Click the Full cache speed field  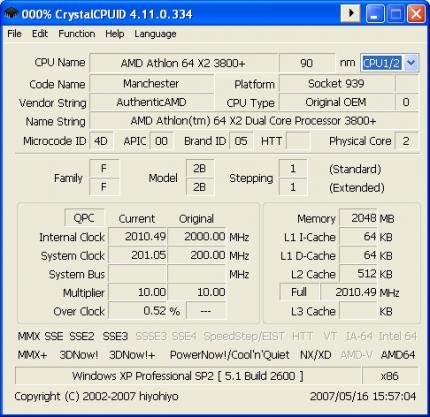point(299,292)
